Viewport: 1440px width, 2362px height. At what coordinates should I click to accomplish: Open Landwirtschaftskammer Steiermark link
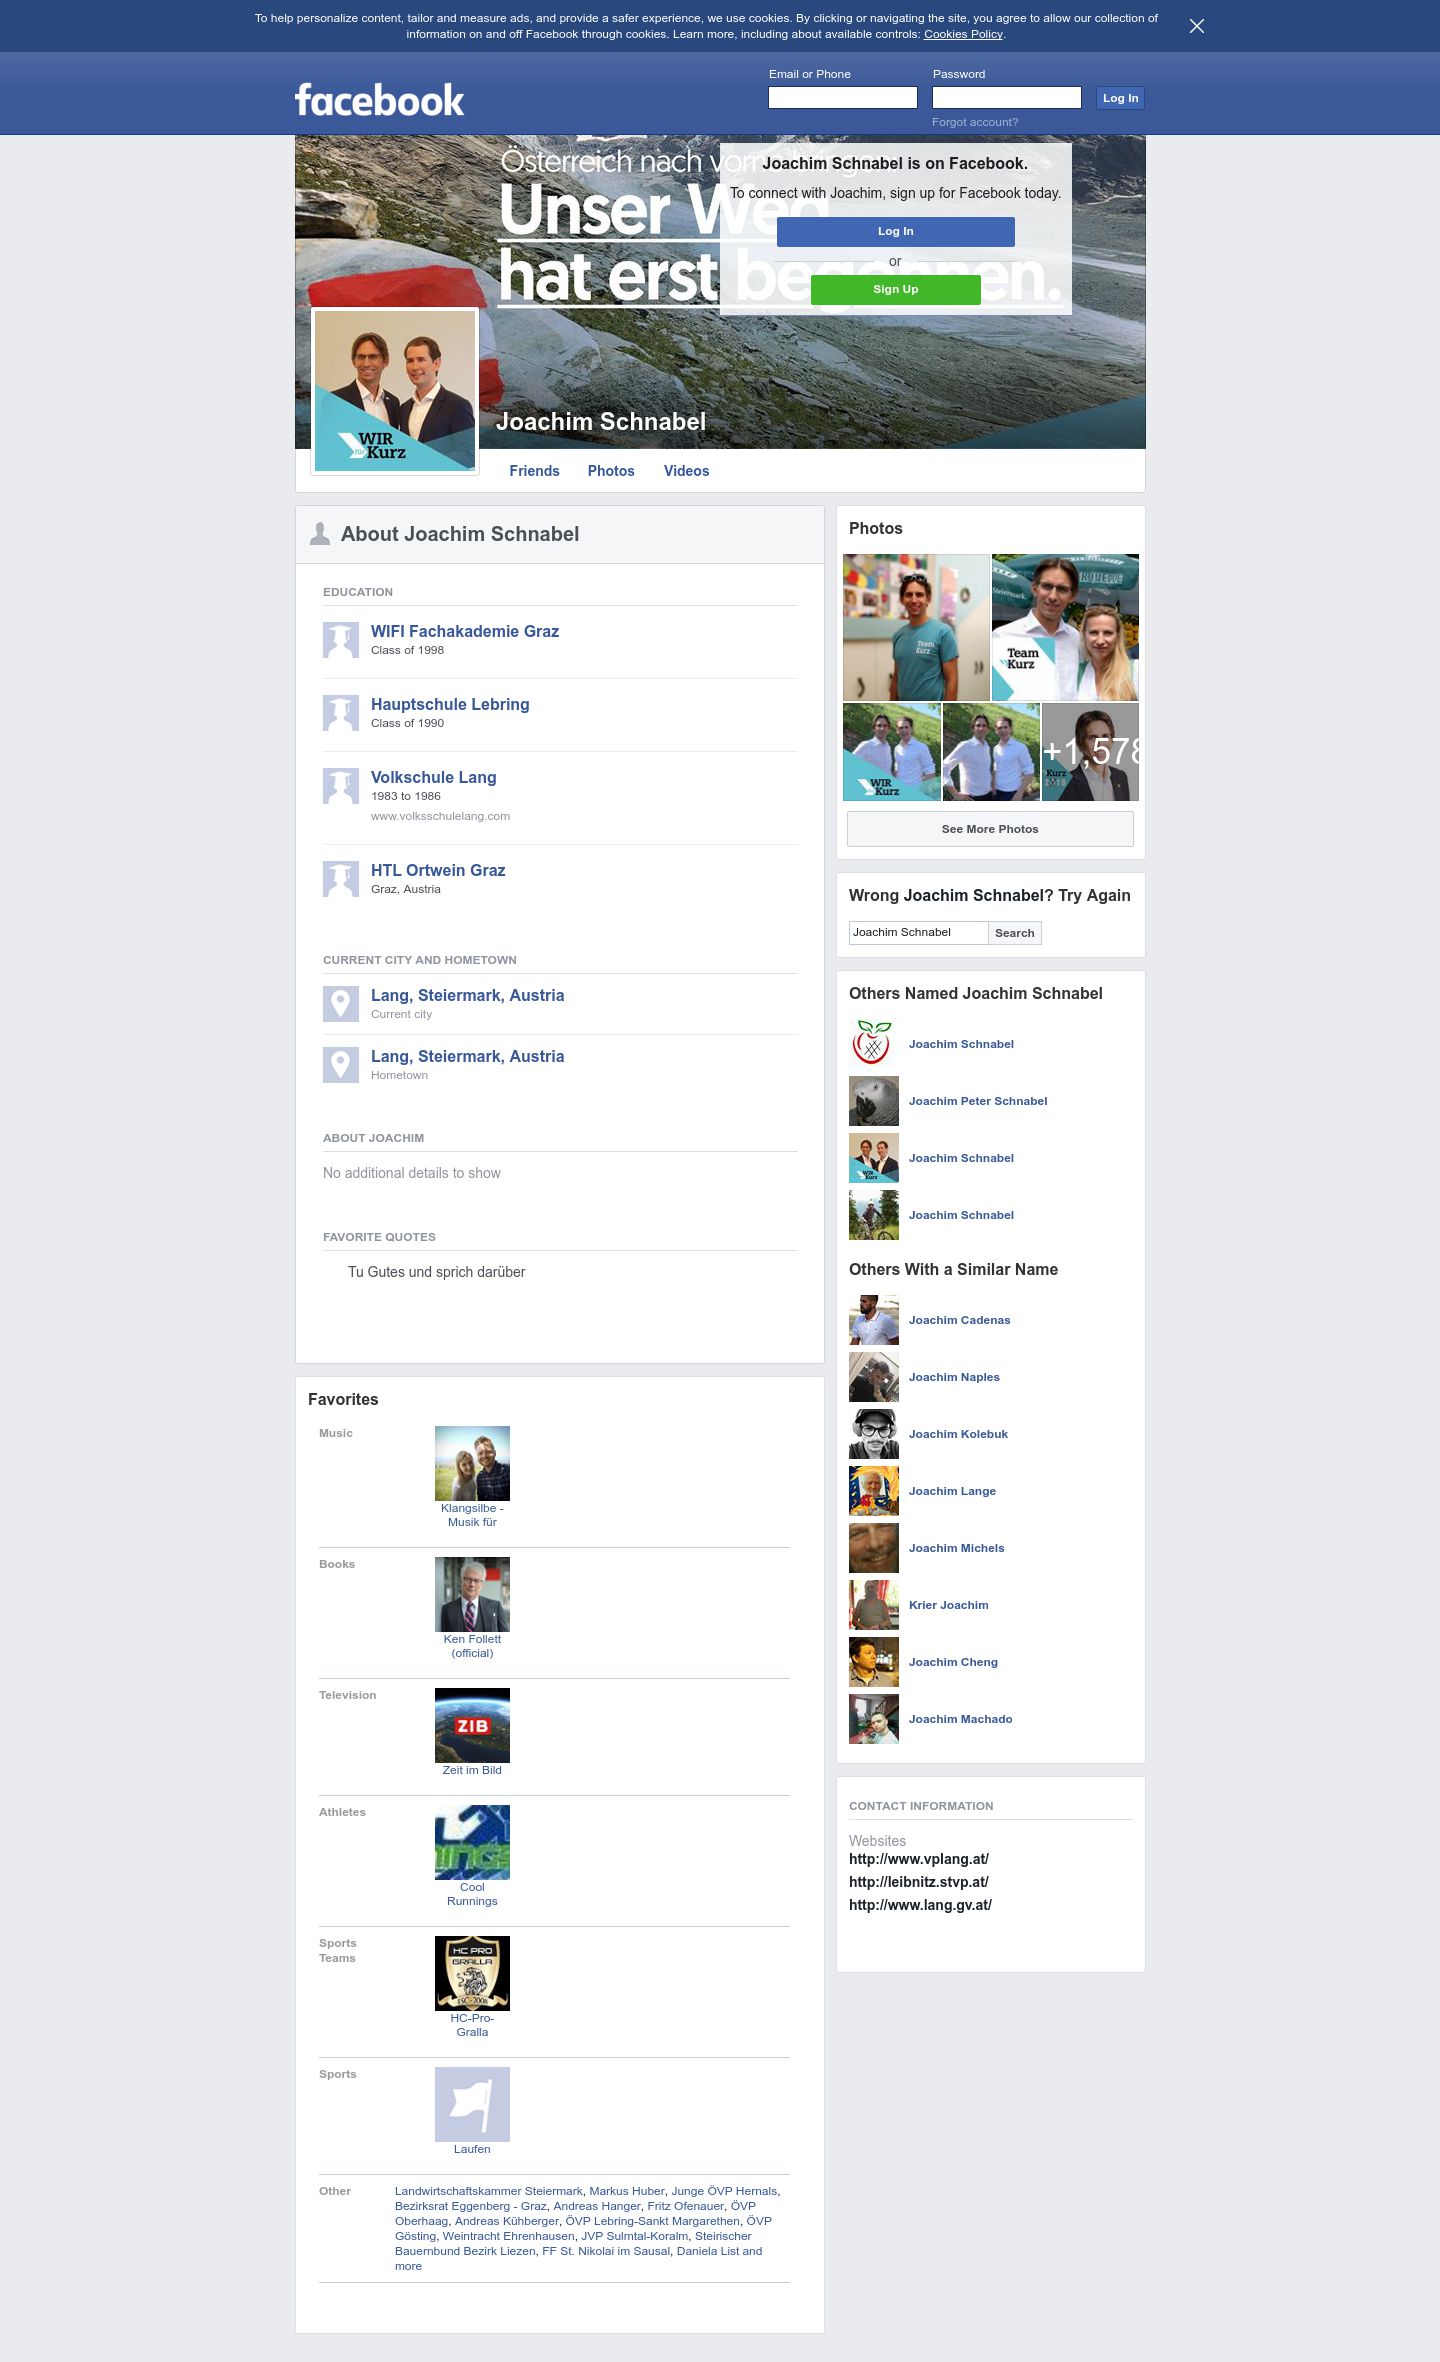pyautogui.click(x=488, y=2191)
